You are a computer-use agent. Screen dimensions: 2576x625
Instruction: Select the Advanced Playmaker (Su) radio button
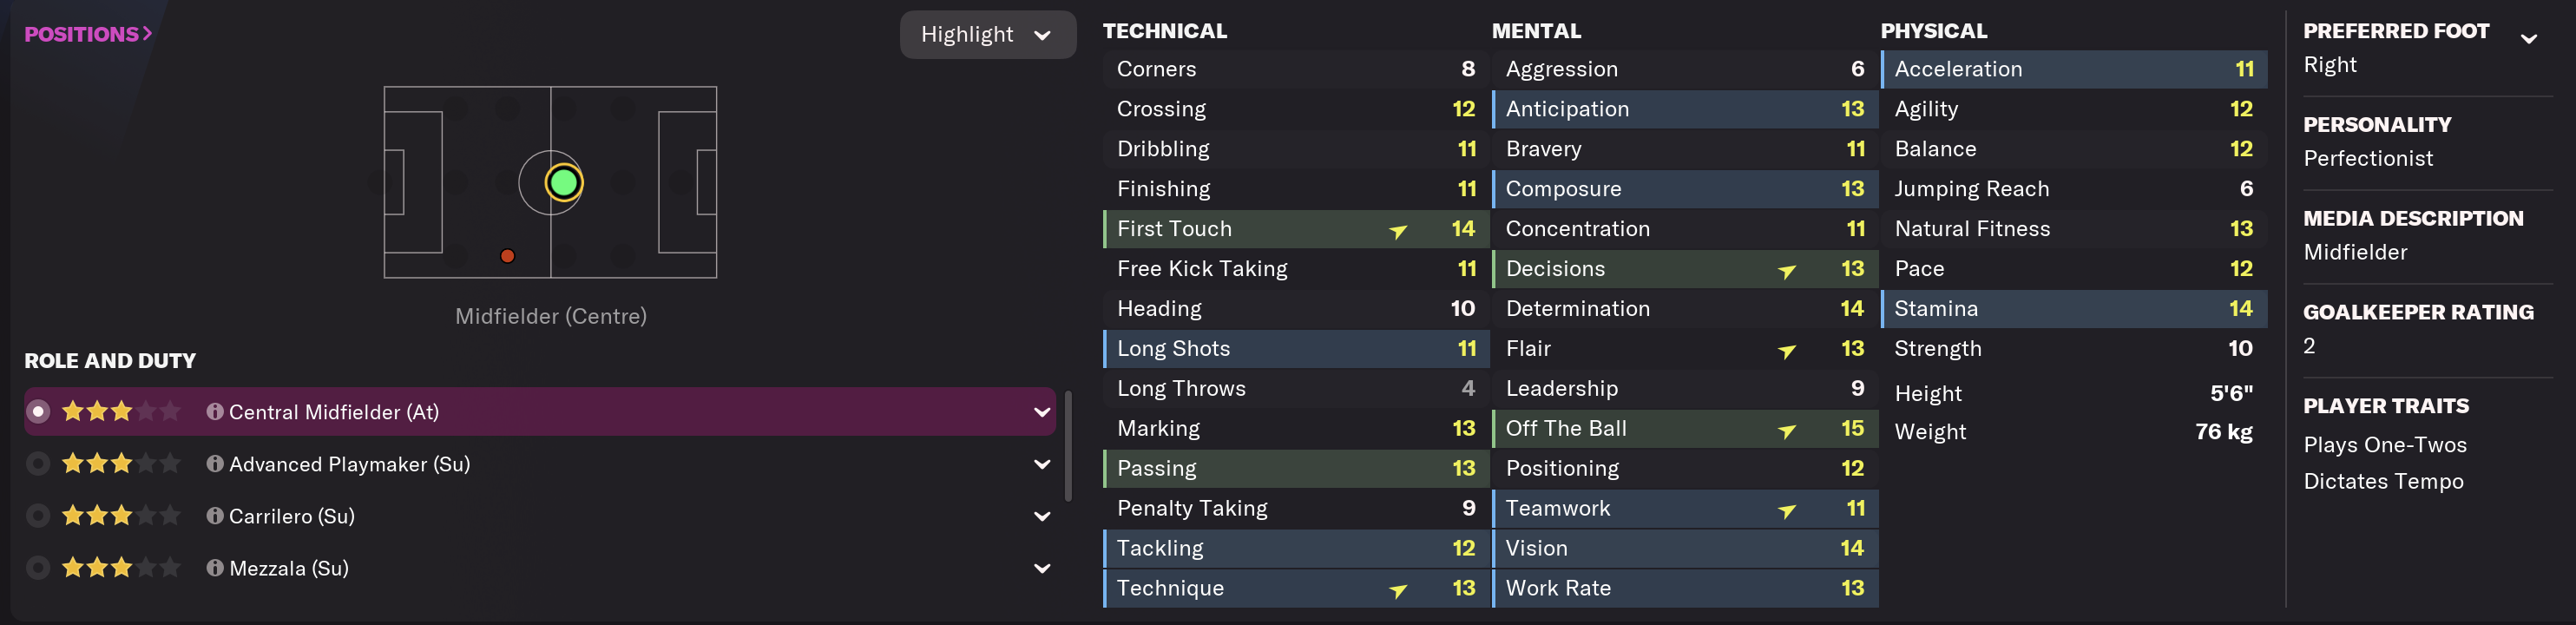pyautogui.click(x=38, y=464)
